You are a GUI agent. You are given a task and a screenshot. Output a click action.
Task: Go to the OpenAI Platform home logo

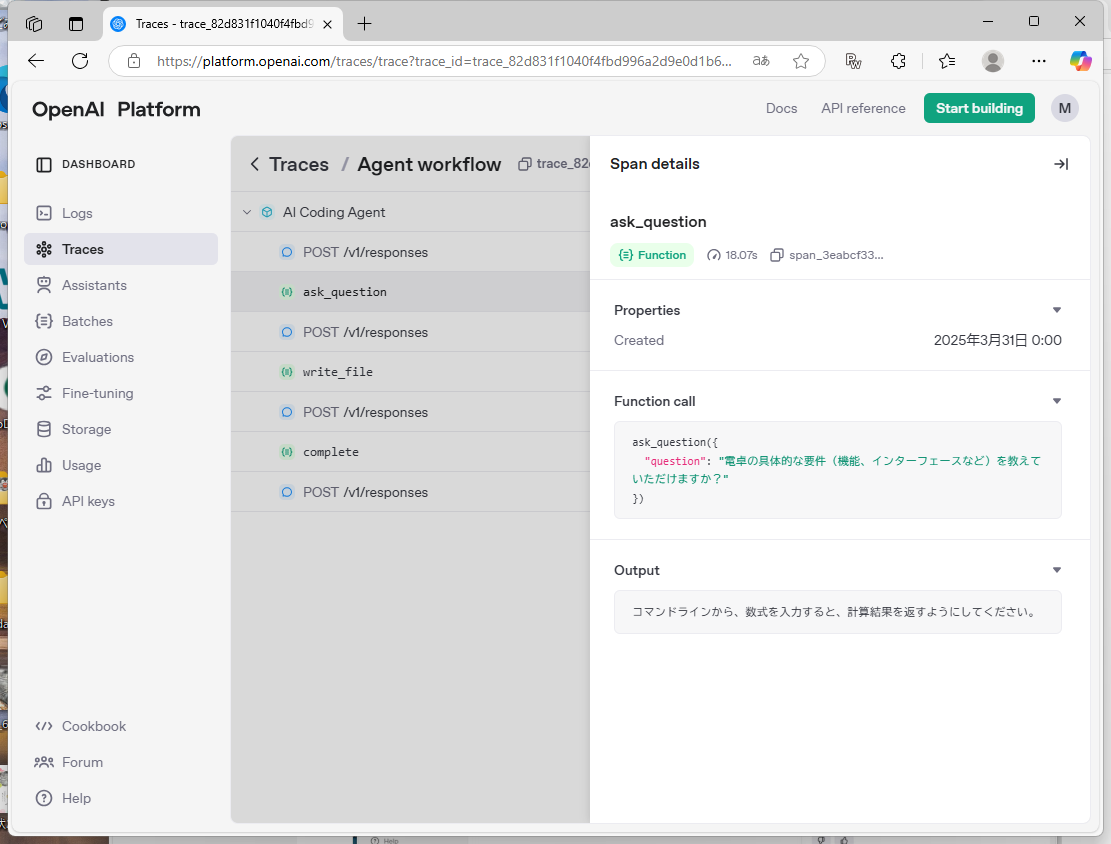pos(116,109)
